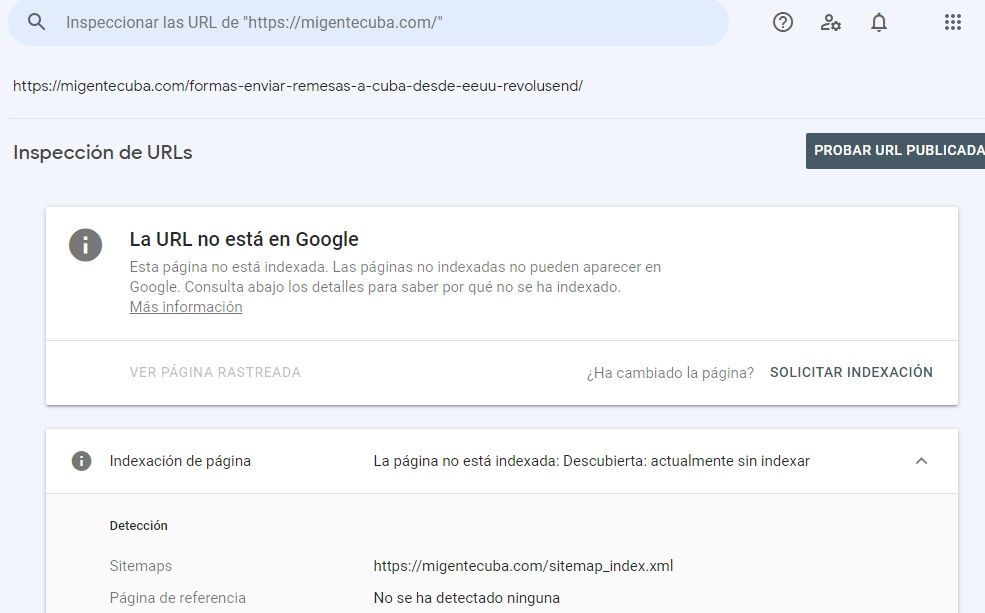Click the 'Página de referencia' label
Screen dimensions: 985x613
pos(178,598)
